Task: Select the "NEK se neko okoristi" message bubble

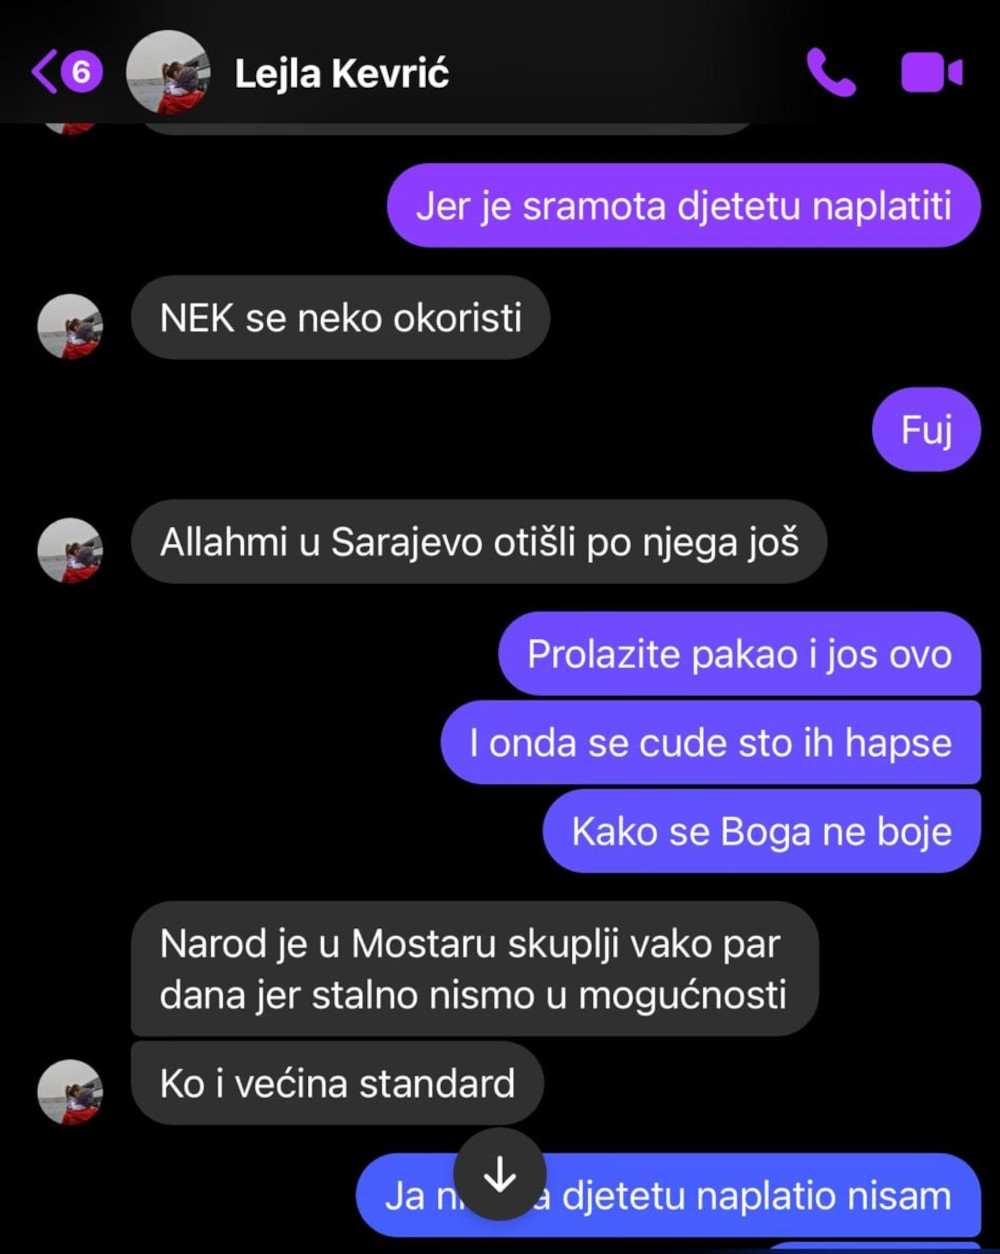Action: 341,318
